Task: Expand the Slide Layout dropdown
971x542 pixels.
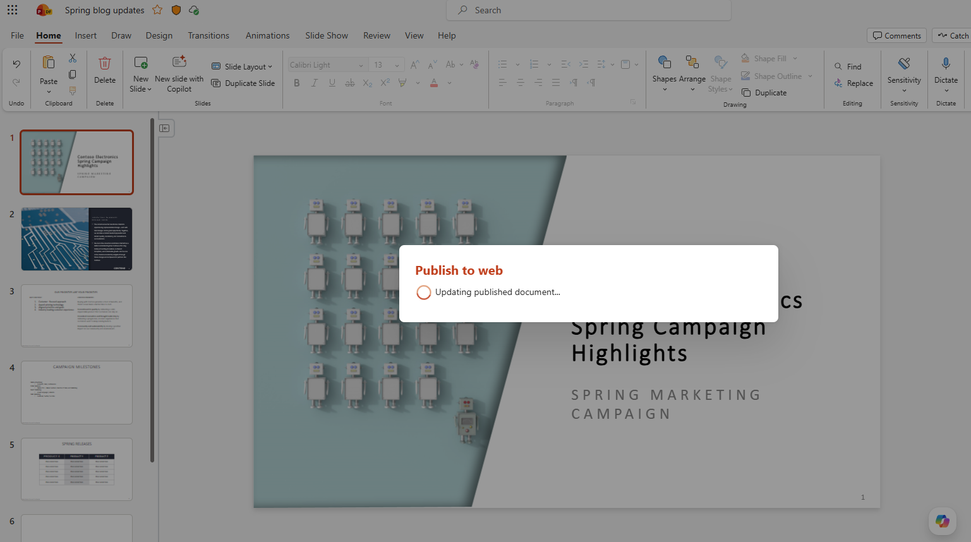Action: (242, 67)
